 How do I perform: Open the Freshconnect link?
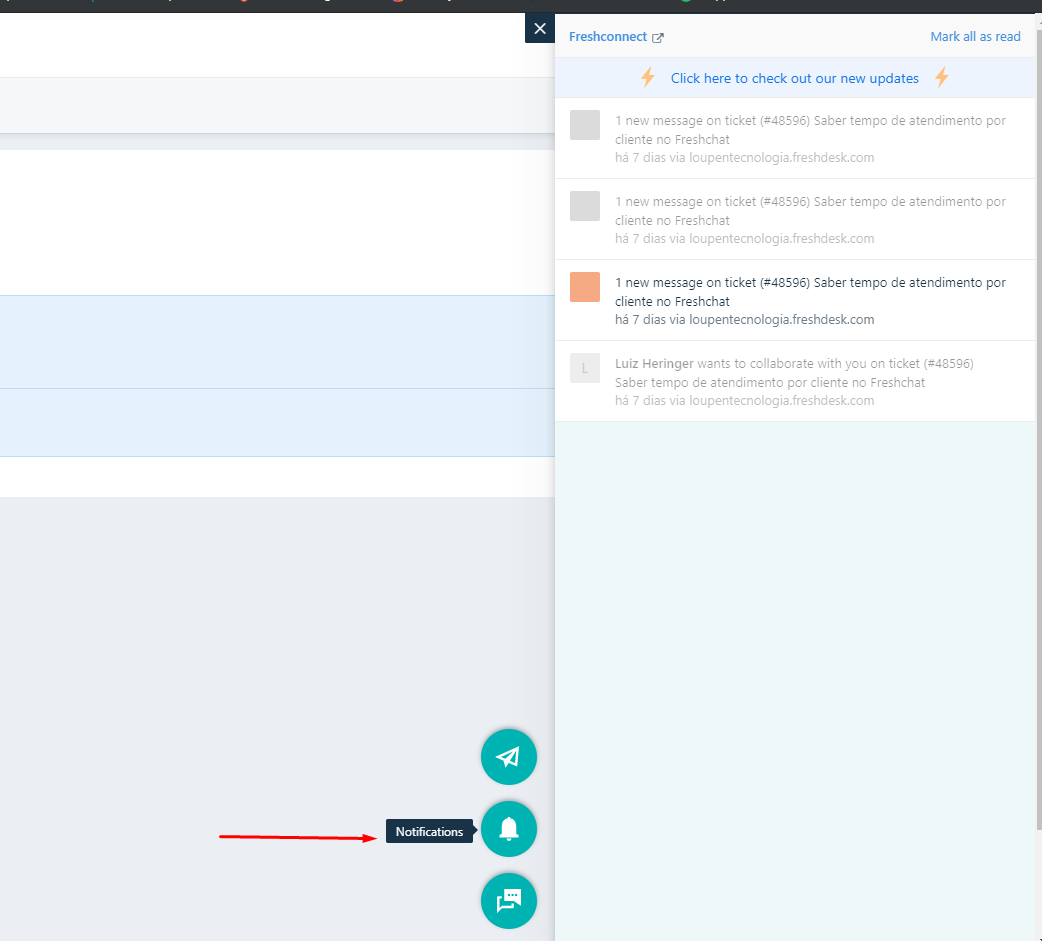pyautogui.click(x=607, y=37)
